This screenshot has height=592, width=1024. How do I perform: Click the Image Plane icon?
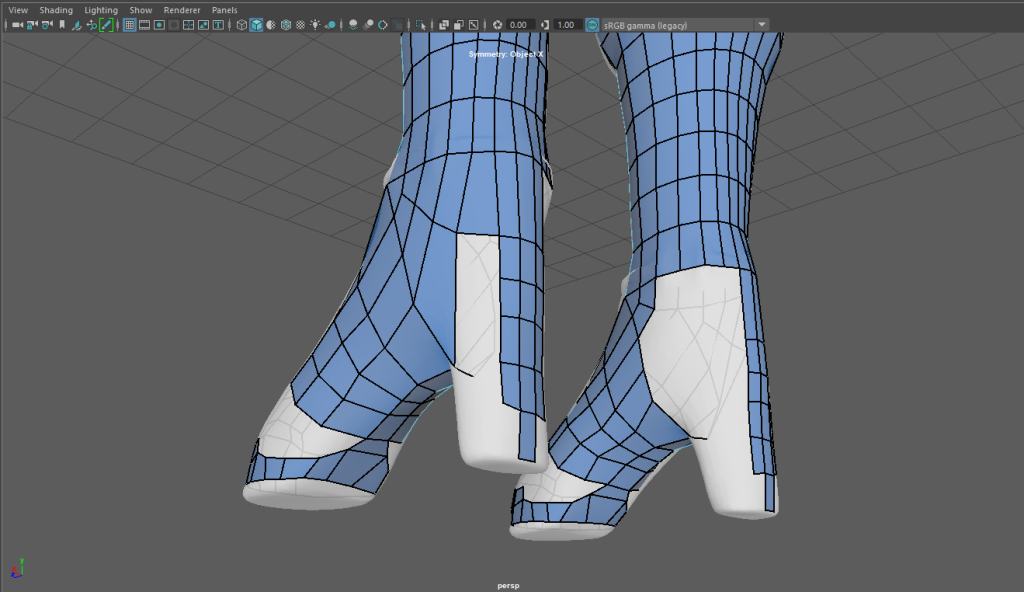tap(77, 24)
